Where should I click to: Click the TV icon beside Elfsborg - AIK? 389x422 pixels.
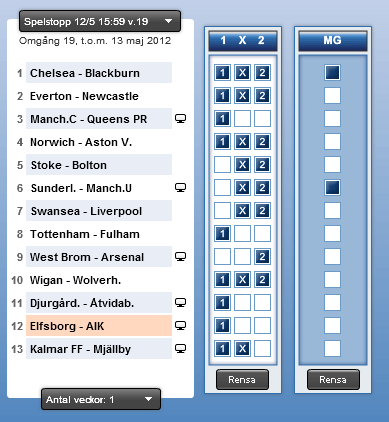coord(180,326)
